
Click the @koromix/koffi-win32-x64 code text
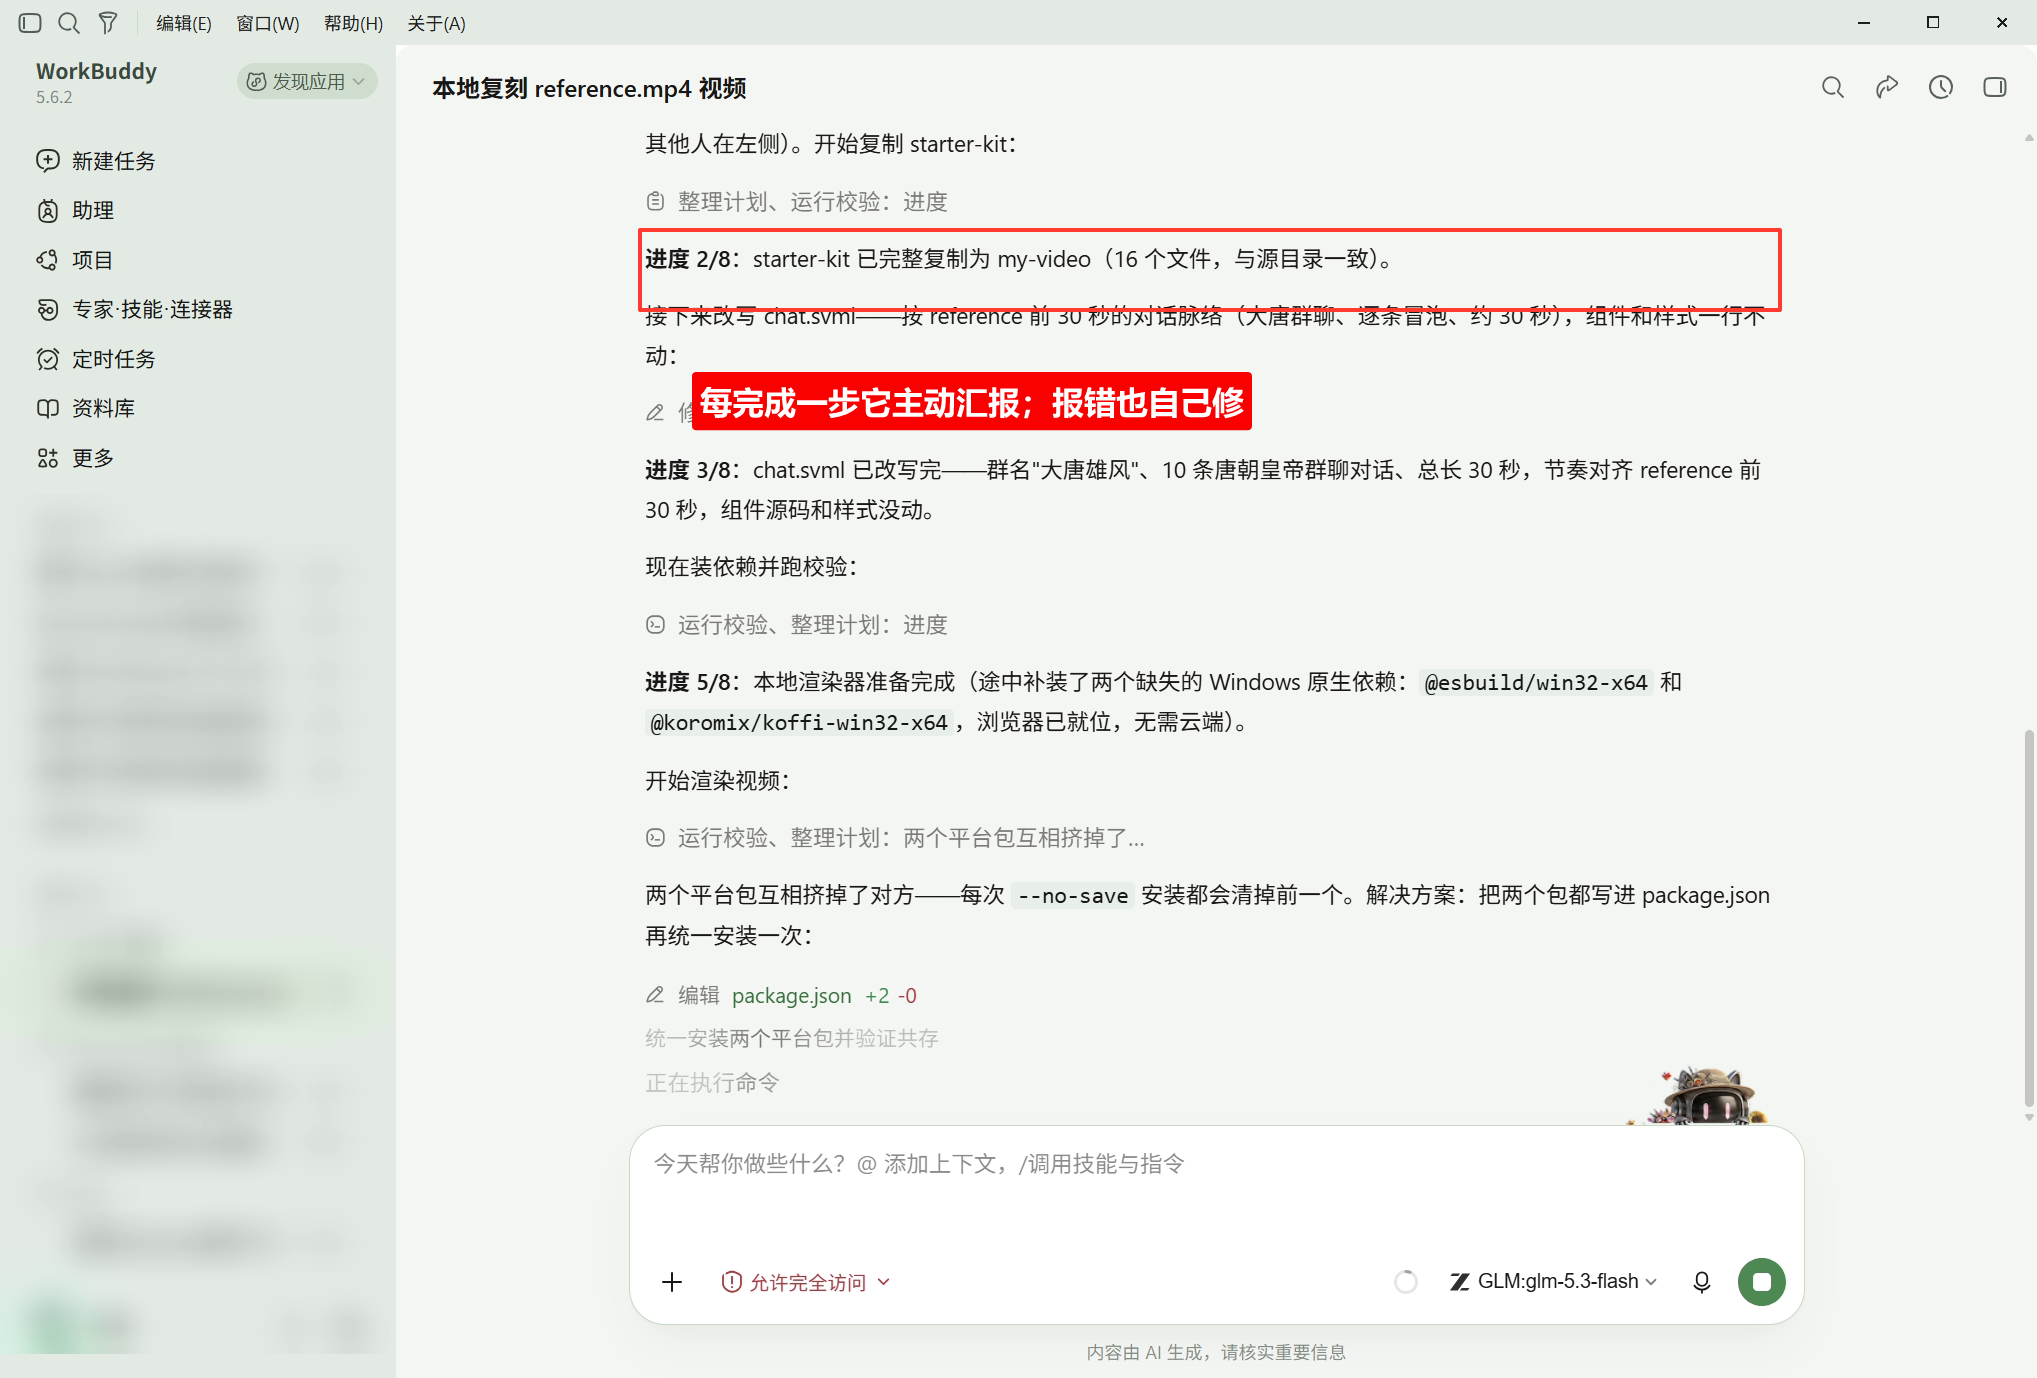click(x=798, y=723)
